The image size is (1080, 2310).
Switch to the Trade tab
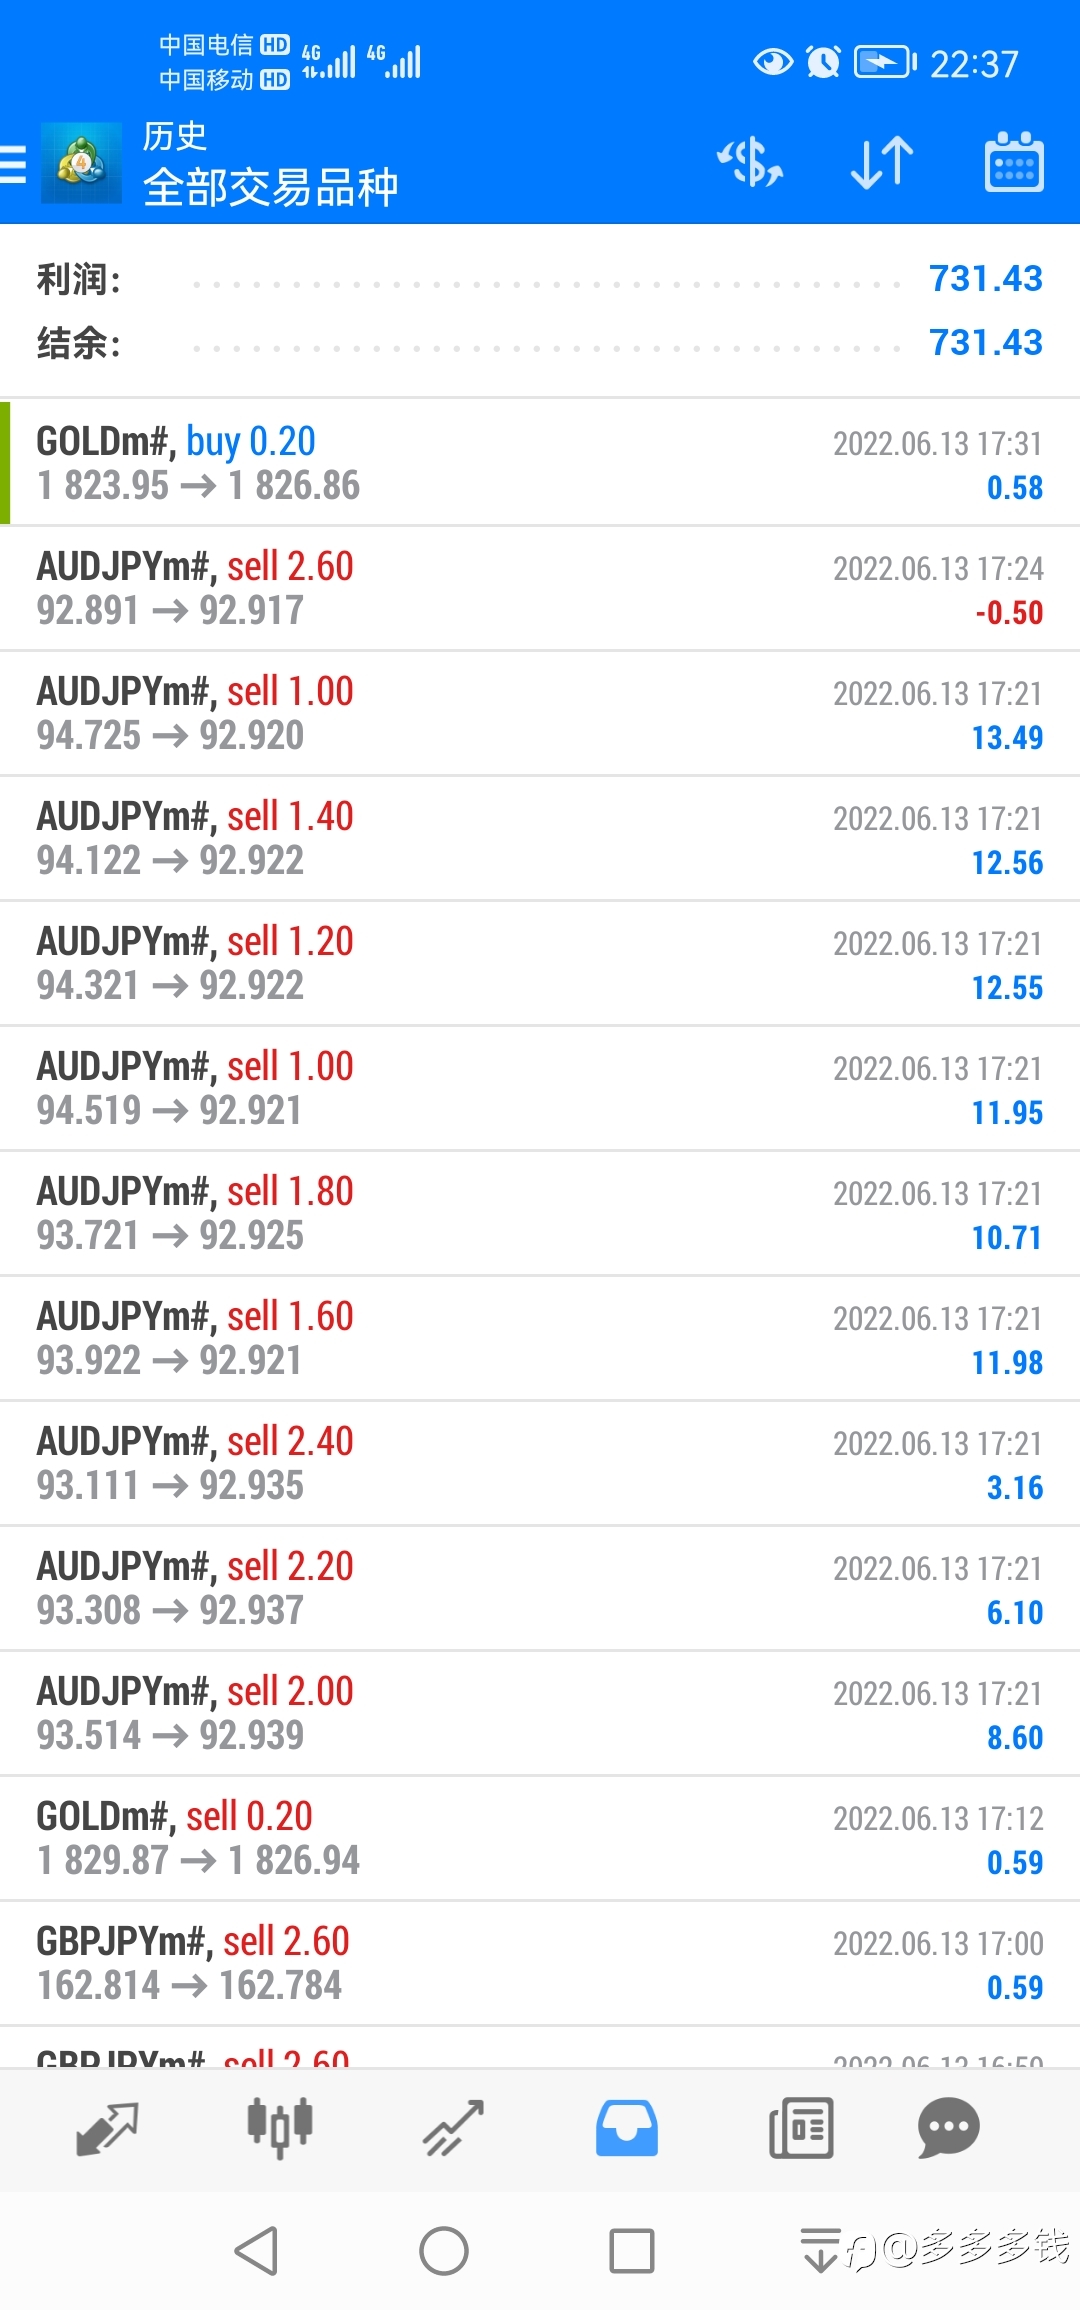tap(453, 2128)
